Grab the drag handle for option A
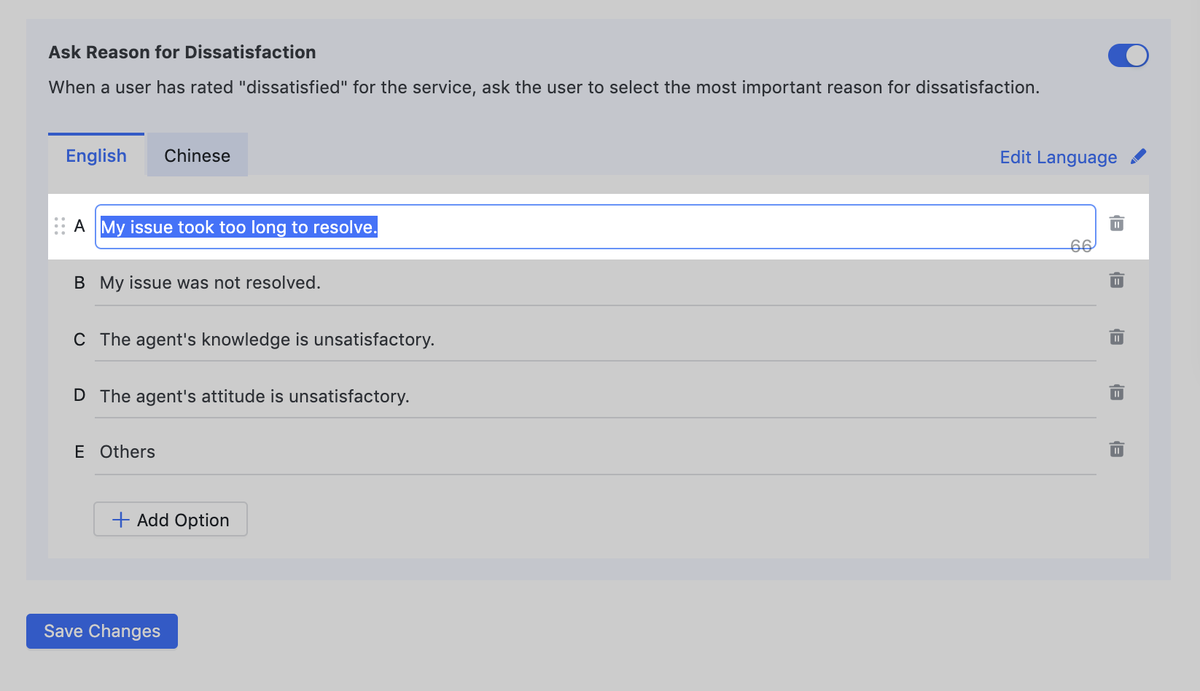 pos(59,226)
